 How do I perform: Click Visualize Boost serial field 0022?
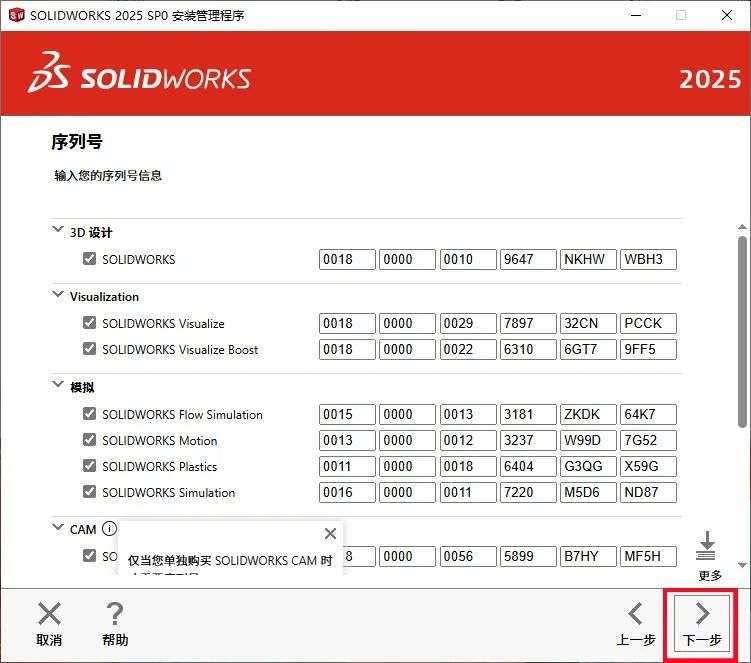click(x=468, y=349)
